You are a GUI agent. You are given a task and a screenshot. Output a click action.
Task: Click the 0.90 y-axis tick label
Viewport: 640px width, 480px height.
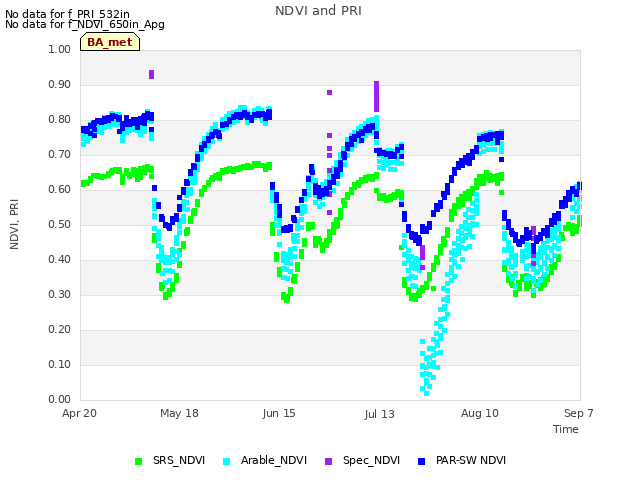60,84
